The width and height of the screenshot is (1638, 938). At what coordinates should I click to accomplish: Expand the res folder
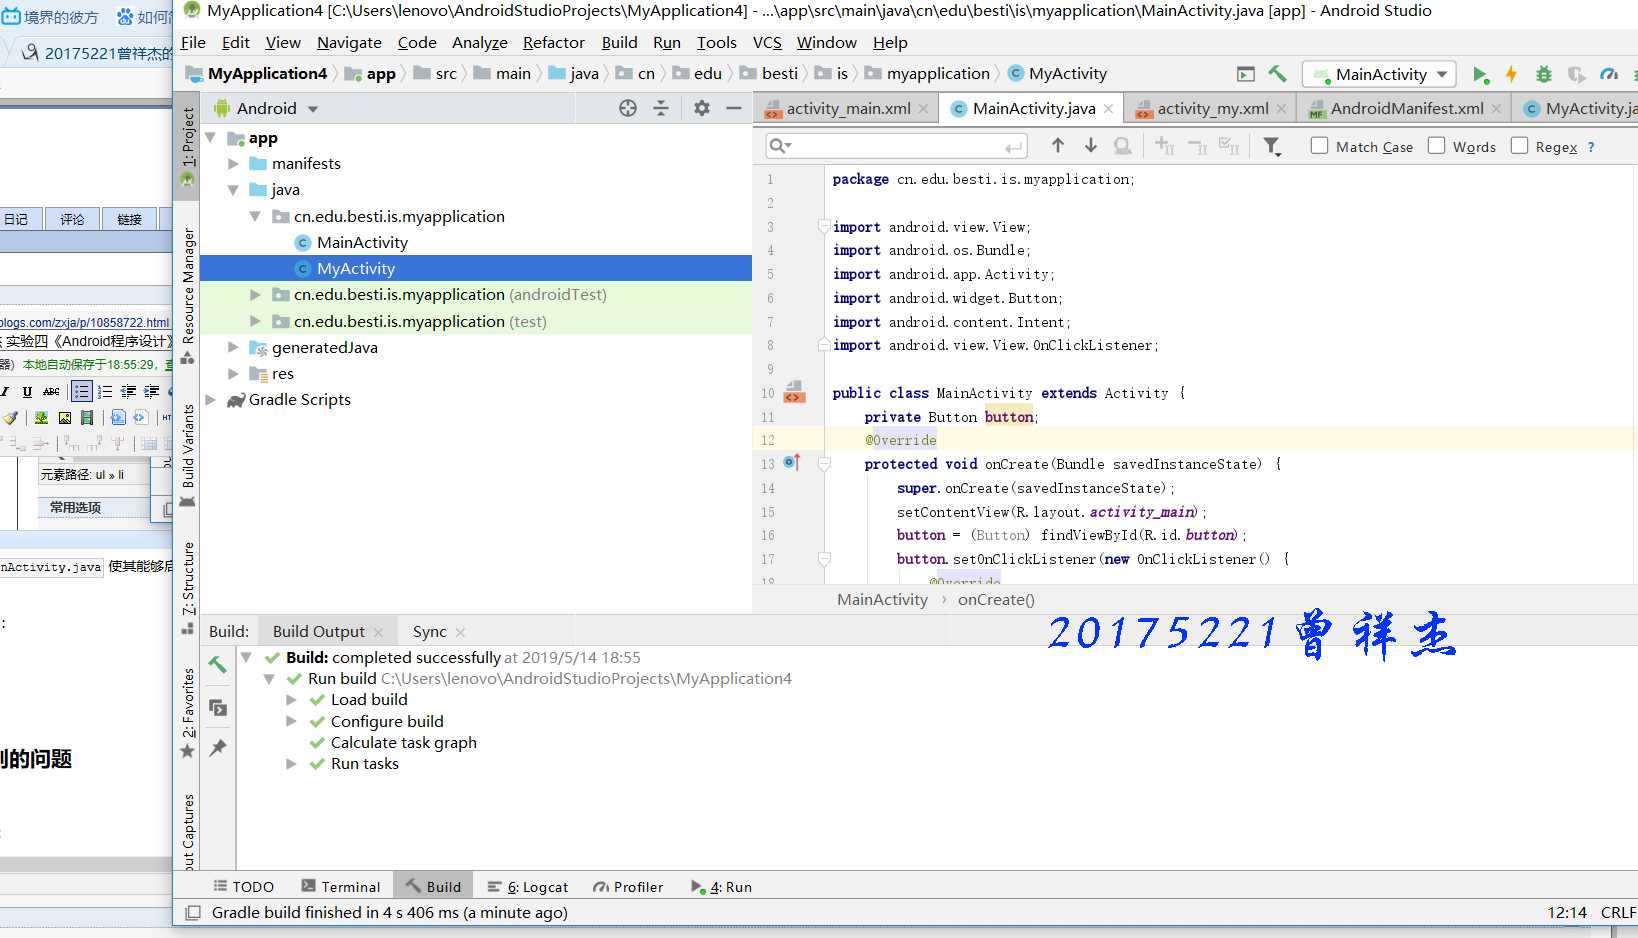coord(233,373)
